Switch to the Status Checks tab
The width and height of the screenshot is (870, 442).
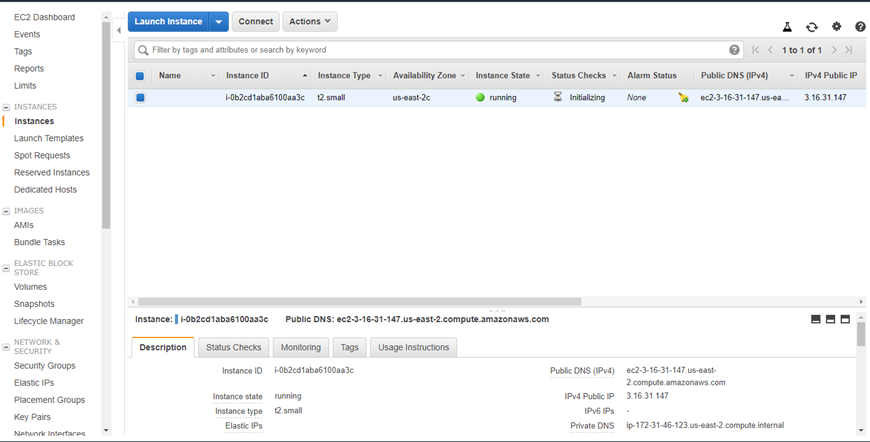pos(234,347)
